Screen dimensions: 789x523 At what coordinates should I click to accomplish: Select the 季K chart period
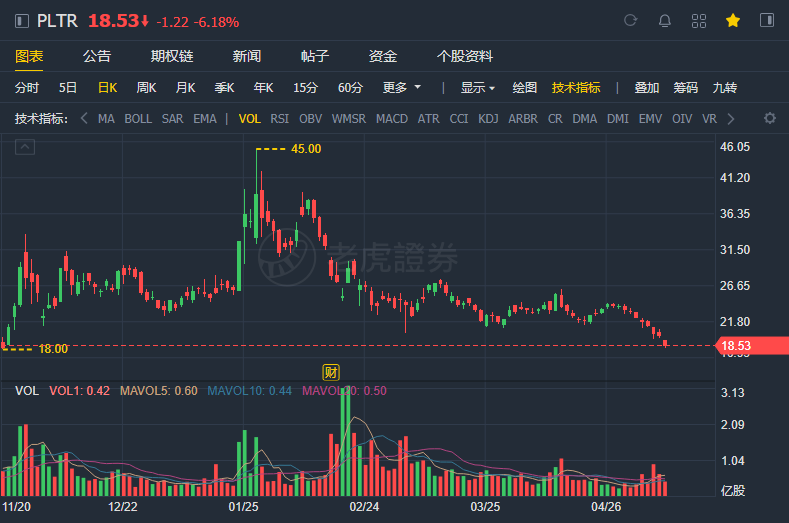(x=224, y=88)
